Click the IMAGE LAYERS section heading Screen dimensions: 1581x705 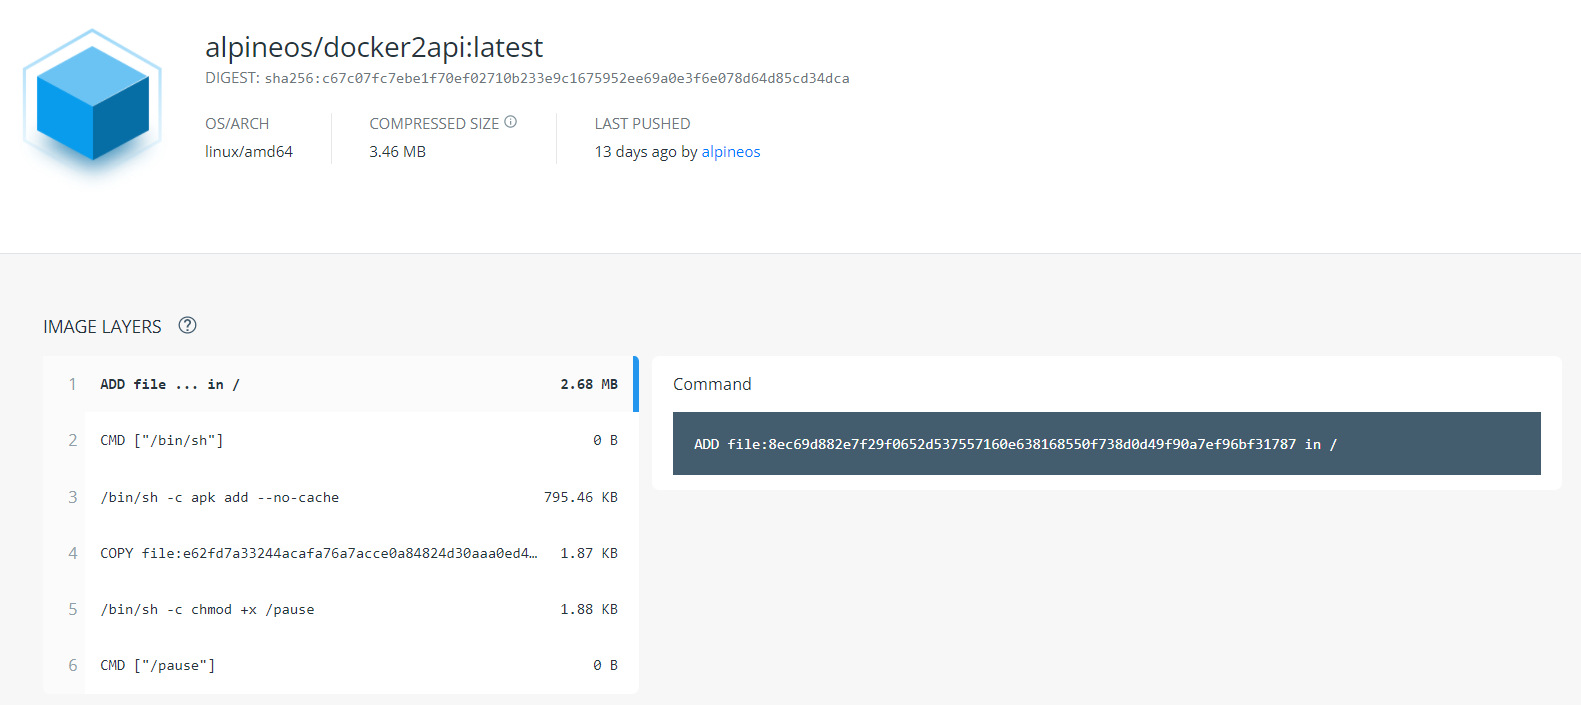point(102,327)
